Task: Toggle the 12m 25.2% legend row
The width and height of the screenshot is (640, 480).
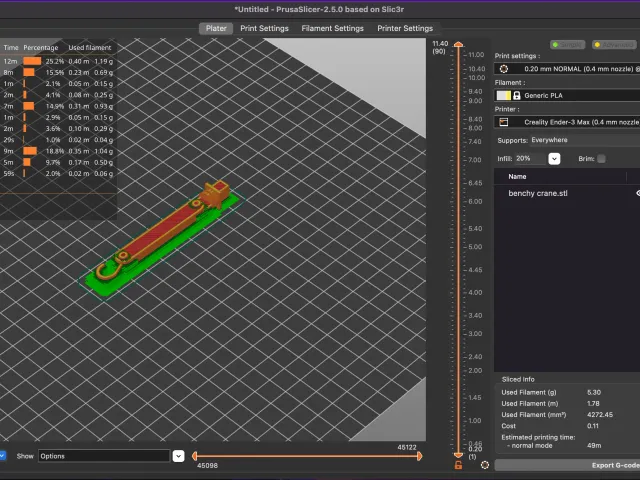Action: (58, 61)
